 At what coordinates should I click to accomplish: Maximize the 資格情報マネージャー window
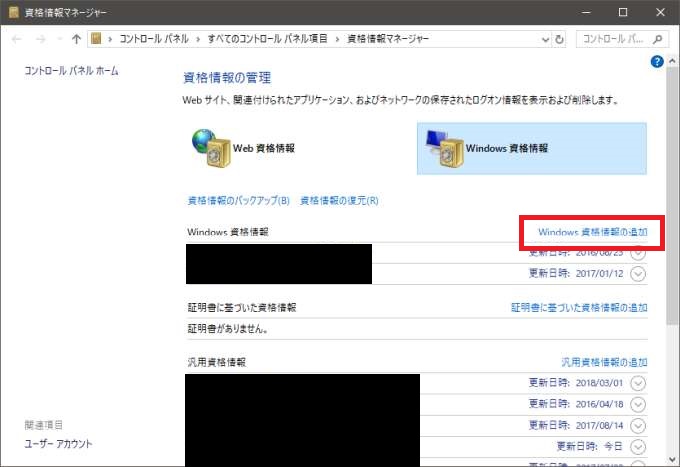pyautogui.click(x=623, y=12)
